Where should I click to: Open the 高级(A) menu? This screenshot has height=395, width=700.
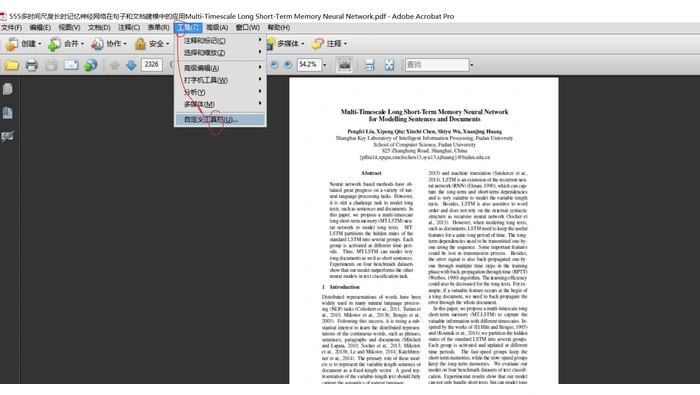(217, 28)
